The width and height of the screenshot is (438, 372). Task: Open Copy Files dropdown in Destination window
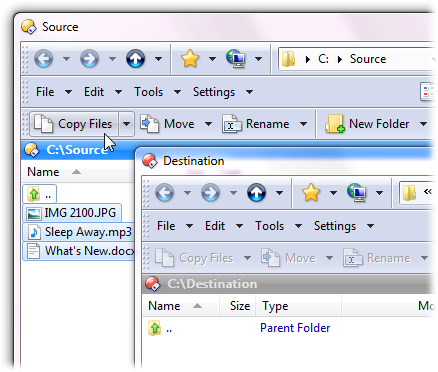point(247,258)
